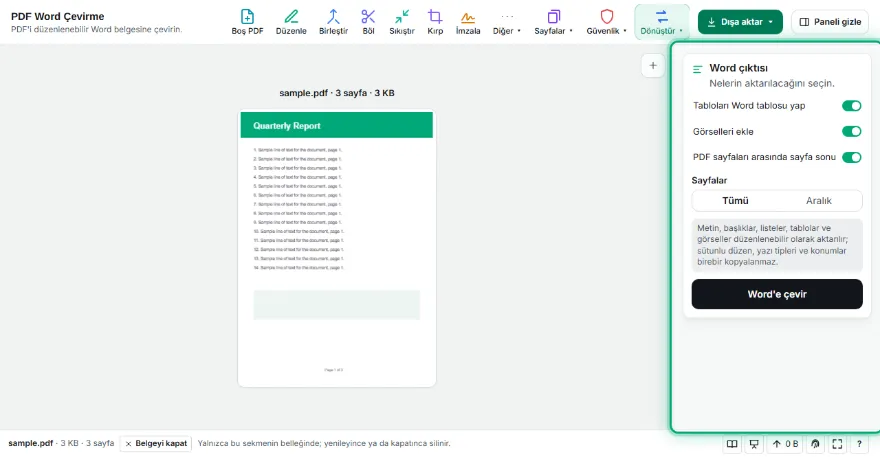Viewport: 880px width, 457px height.
Task: Open the Dışa aktar export dropdown
Action: pos(740,22)
